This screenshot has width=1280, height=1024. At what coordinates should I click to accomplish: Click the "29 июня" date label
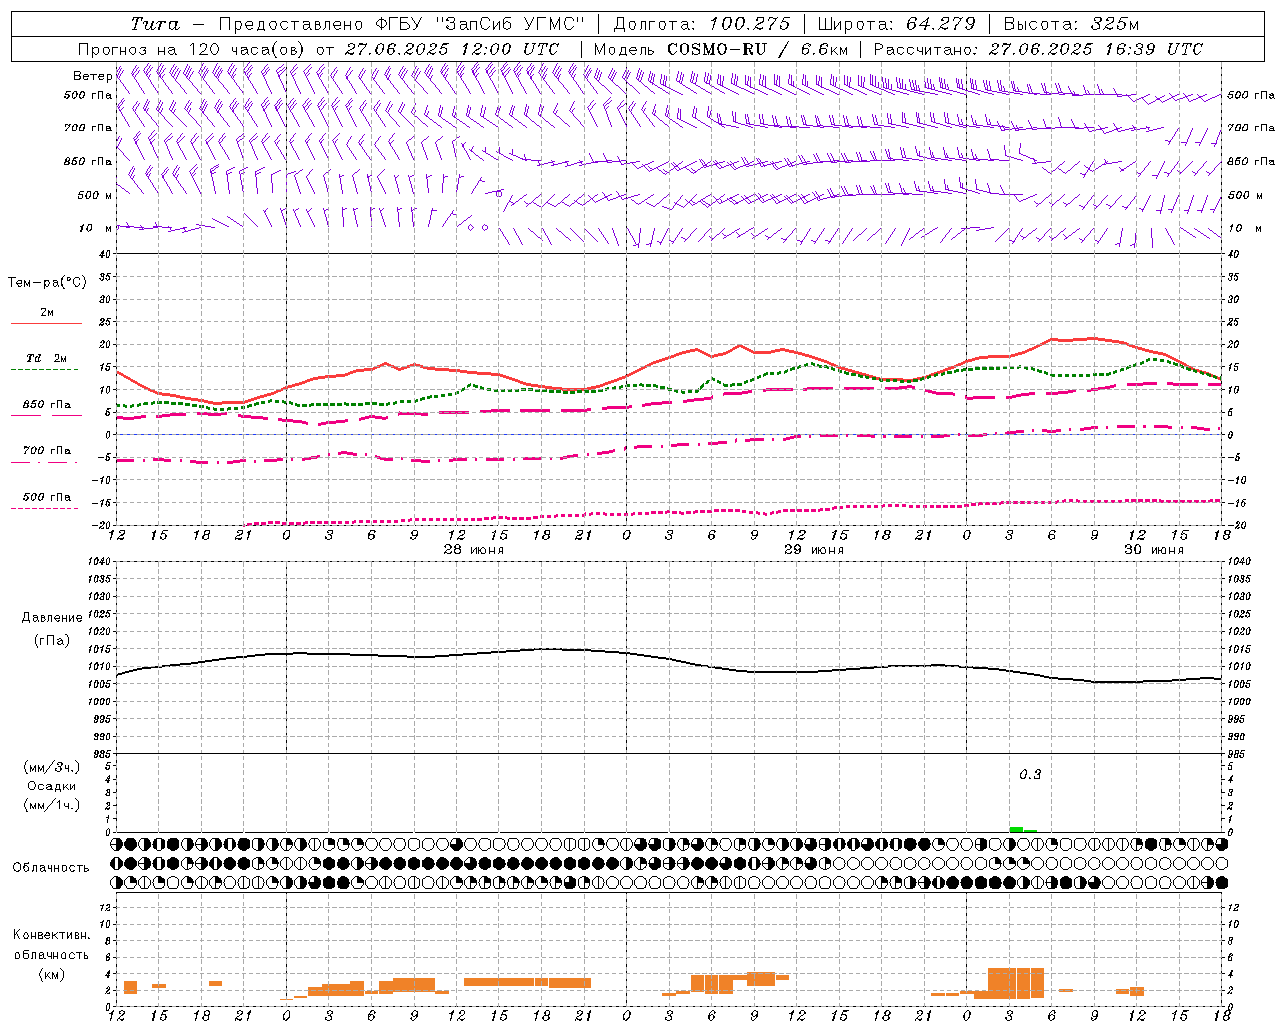[814, 550]
